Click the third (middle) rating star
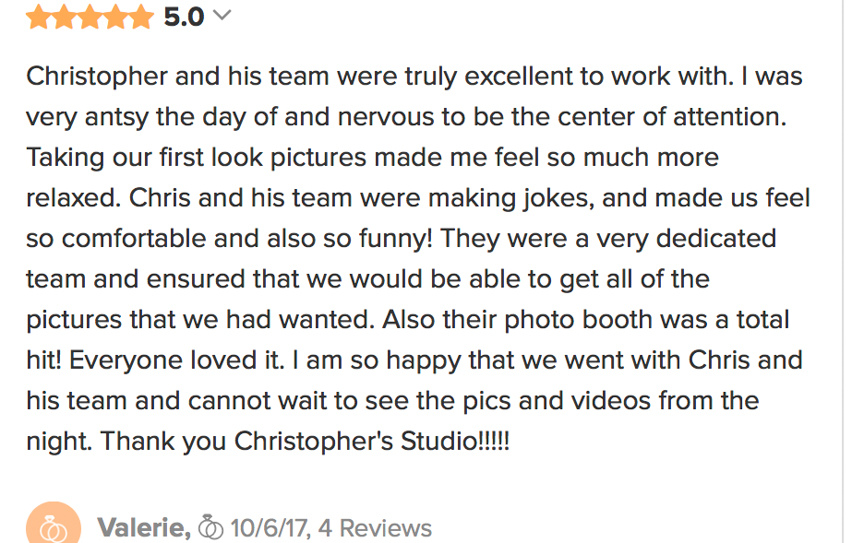The width and height of the screenshot is (864, 543). coord(90,17)
